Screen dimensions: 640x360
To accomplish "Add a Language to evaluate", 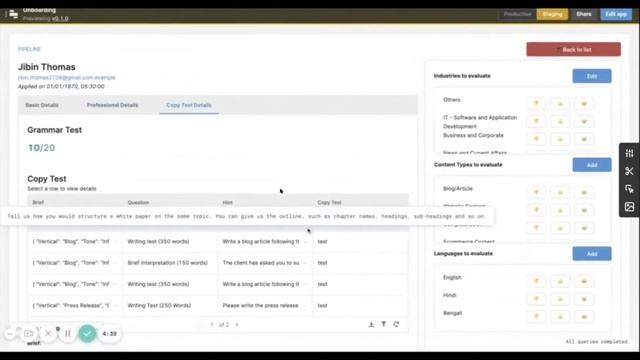I will click(x=592, y=254).
